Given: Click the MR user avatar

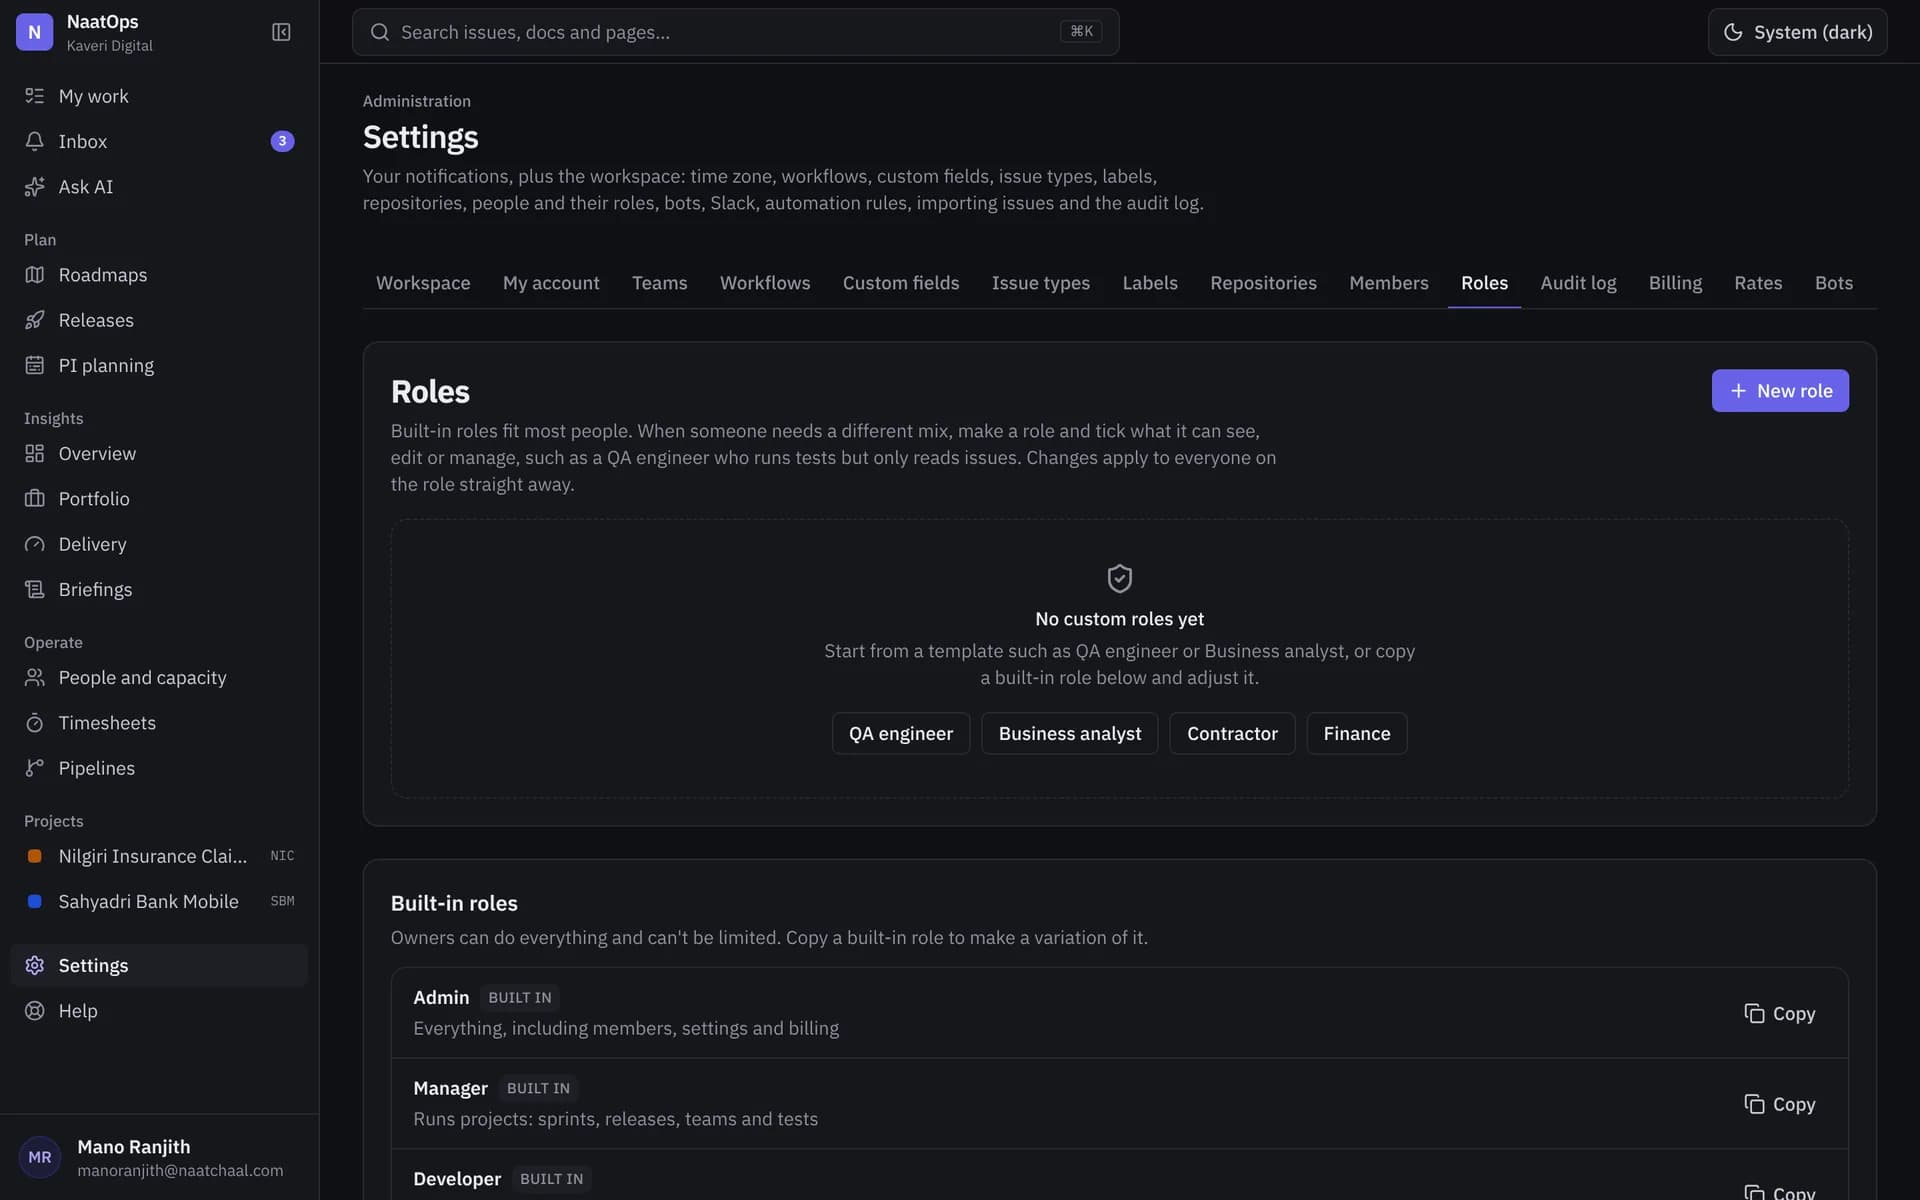Looking at the screenshot, I should (x=40, y=1157).
